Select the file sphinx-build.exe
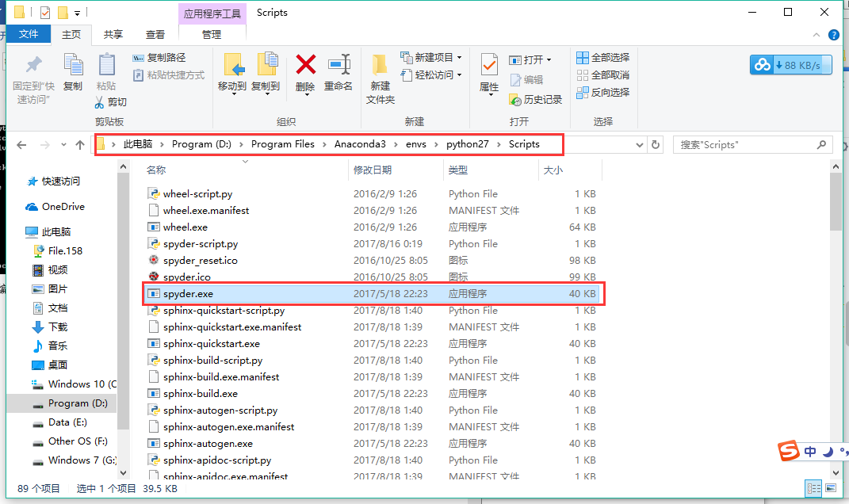The width and height of the screenshot is (849, 504). 200,394
